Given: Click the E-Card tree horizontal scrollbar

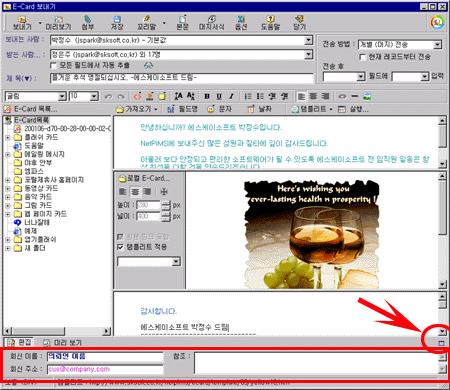Looking at the screenshot, I should click(57, 331).
